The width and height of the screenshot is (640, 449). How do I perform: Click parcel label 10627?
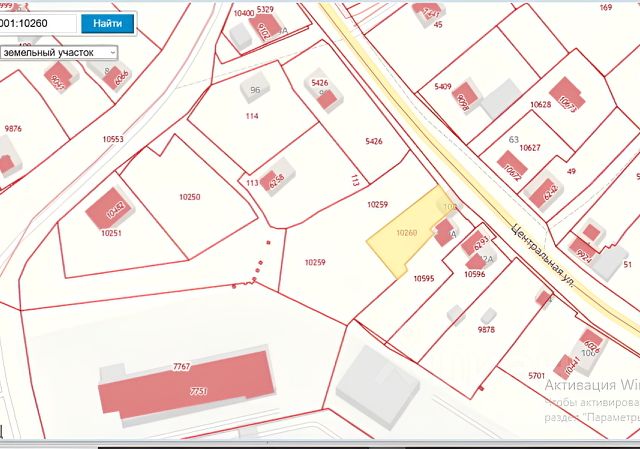tap(530, 147)
